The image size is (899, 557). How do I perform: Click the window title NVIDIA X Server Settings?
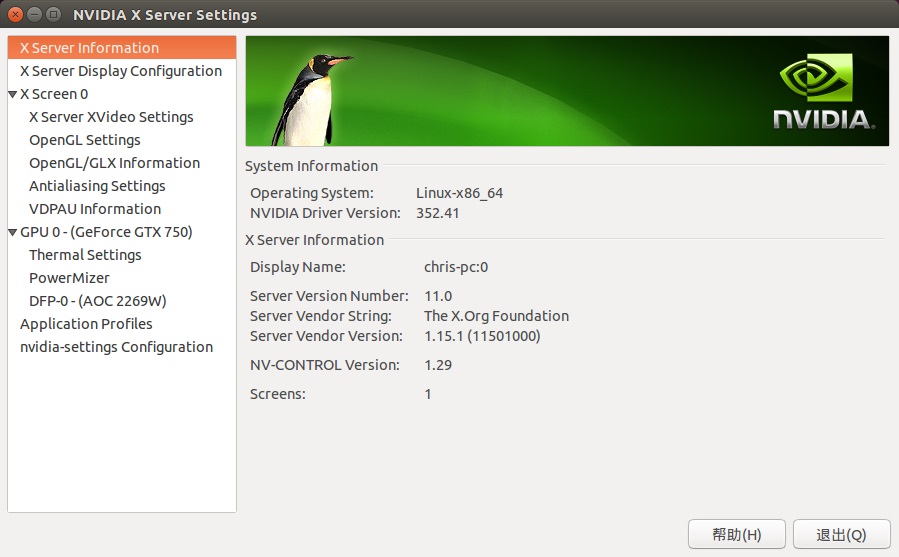[165, 14]
